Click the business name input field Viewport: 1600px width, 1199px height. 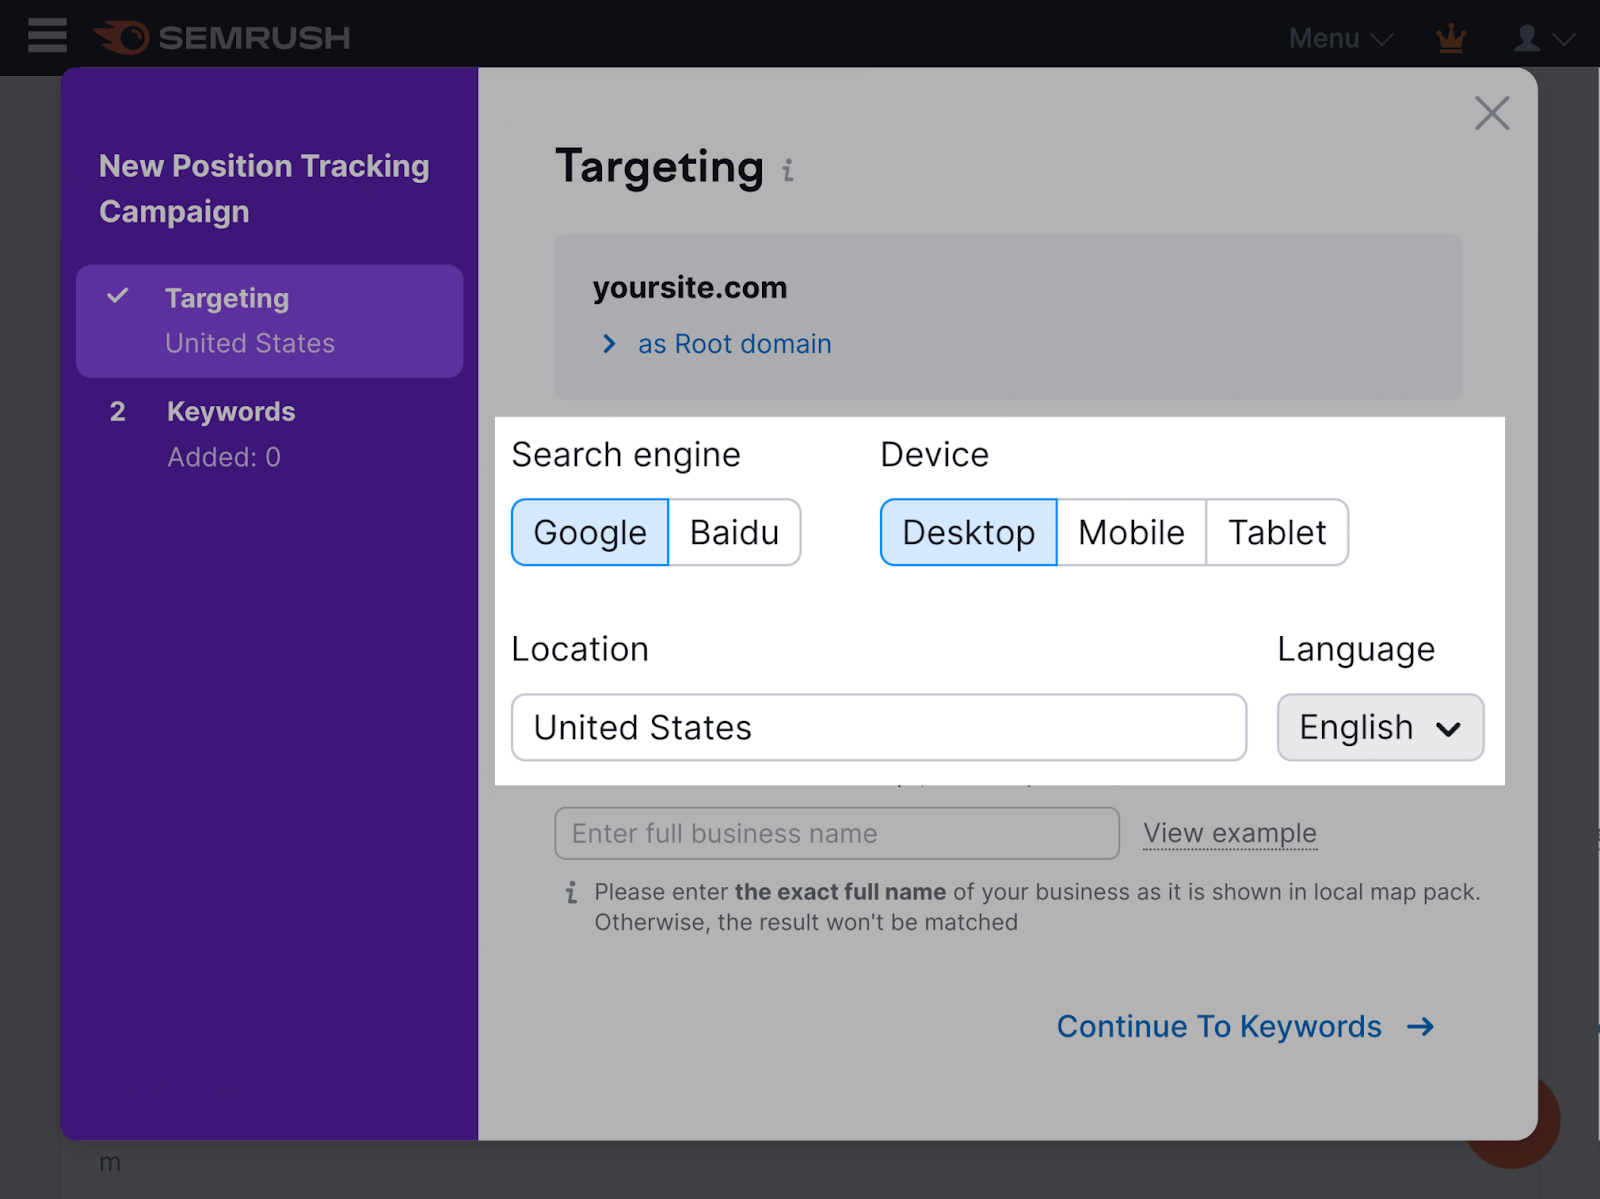click(x=836, y=833)
